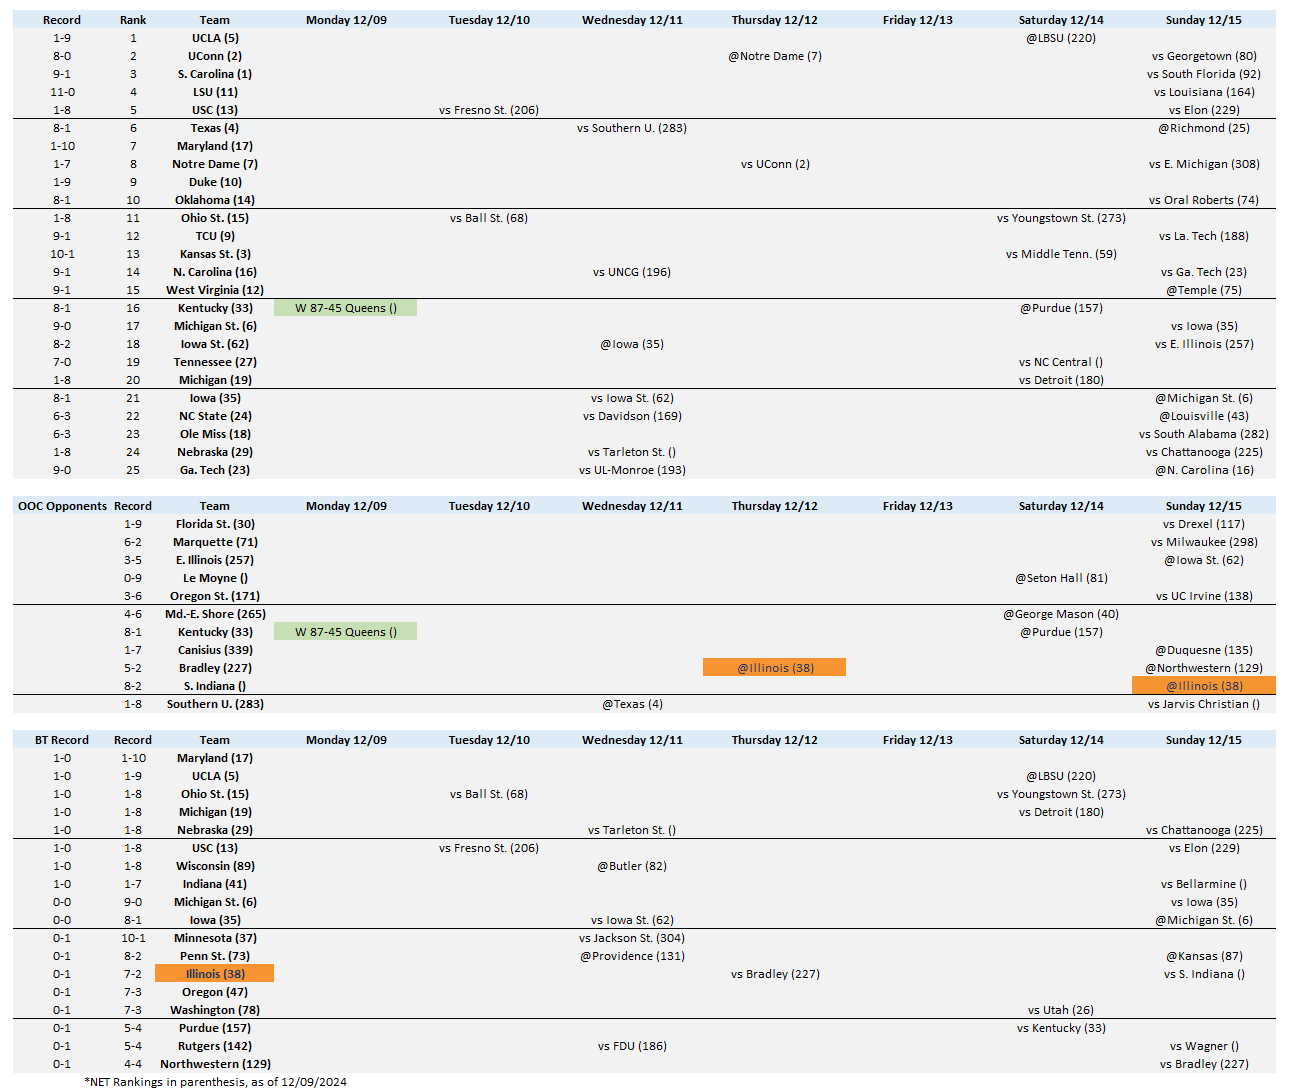Select the vs Utah (26) matchup cell
1292x1092 pixels.
click(1061, 1010)
